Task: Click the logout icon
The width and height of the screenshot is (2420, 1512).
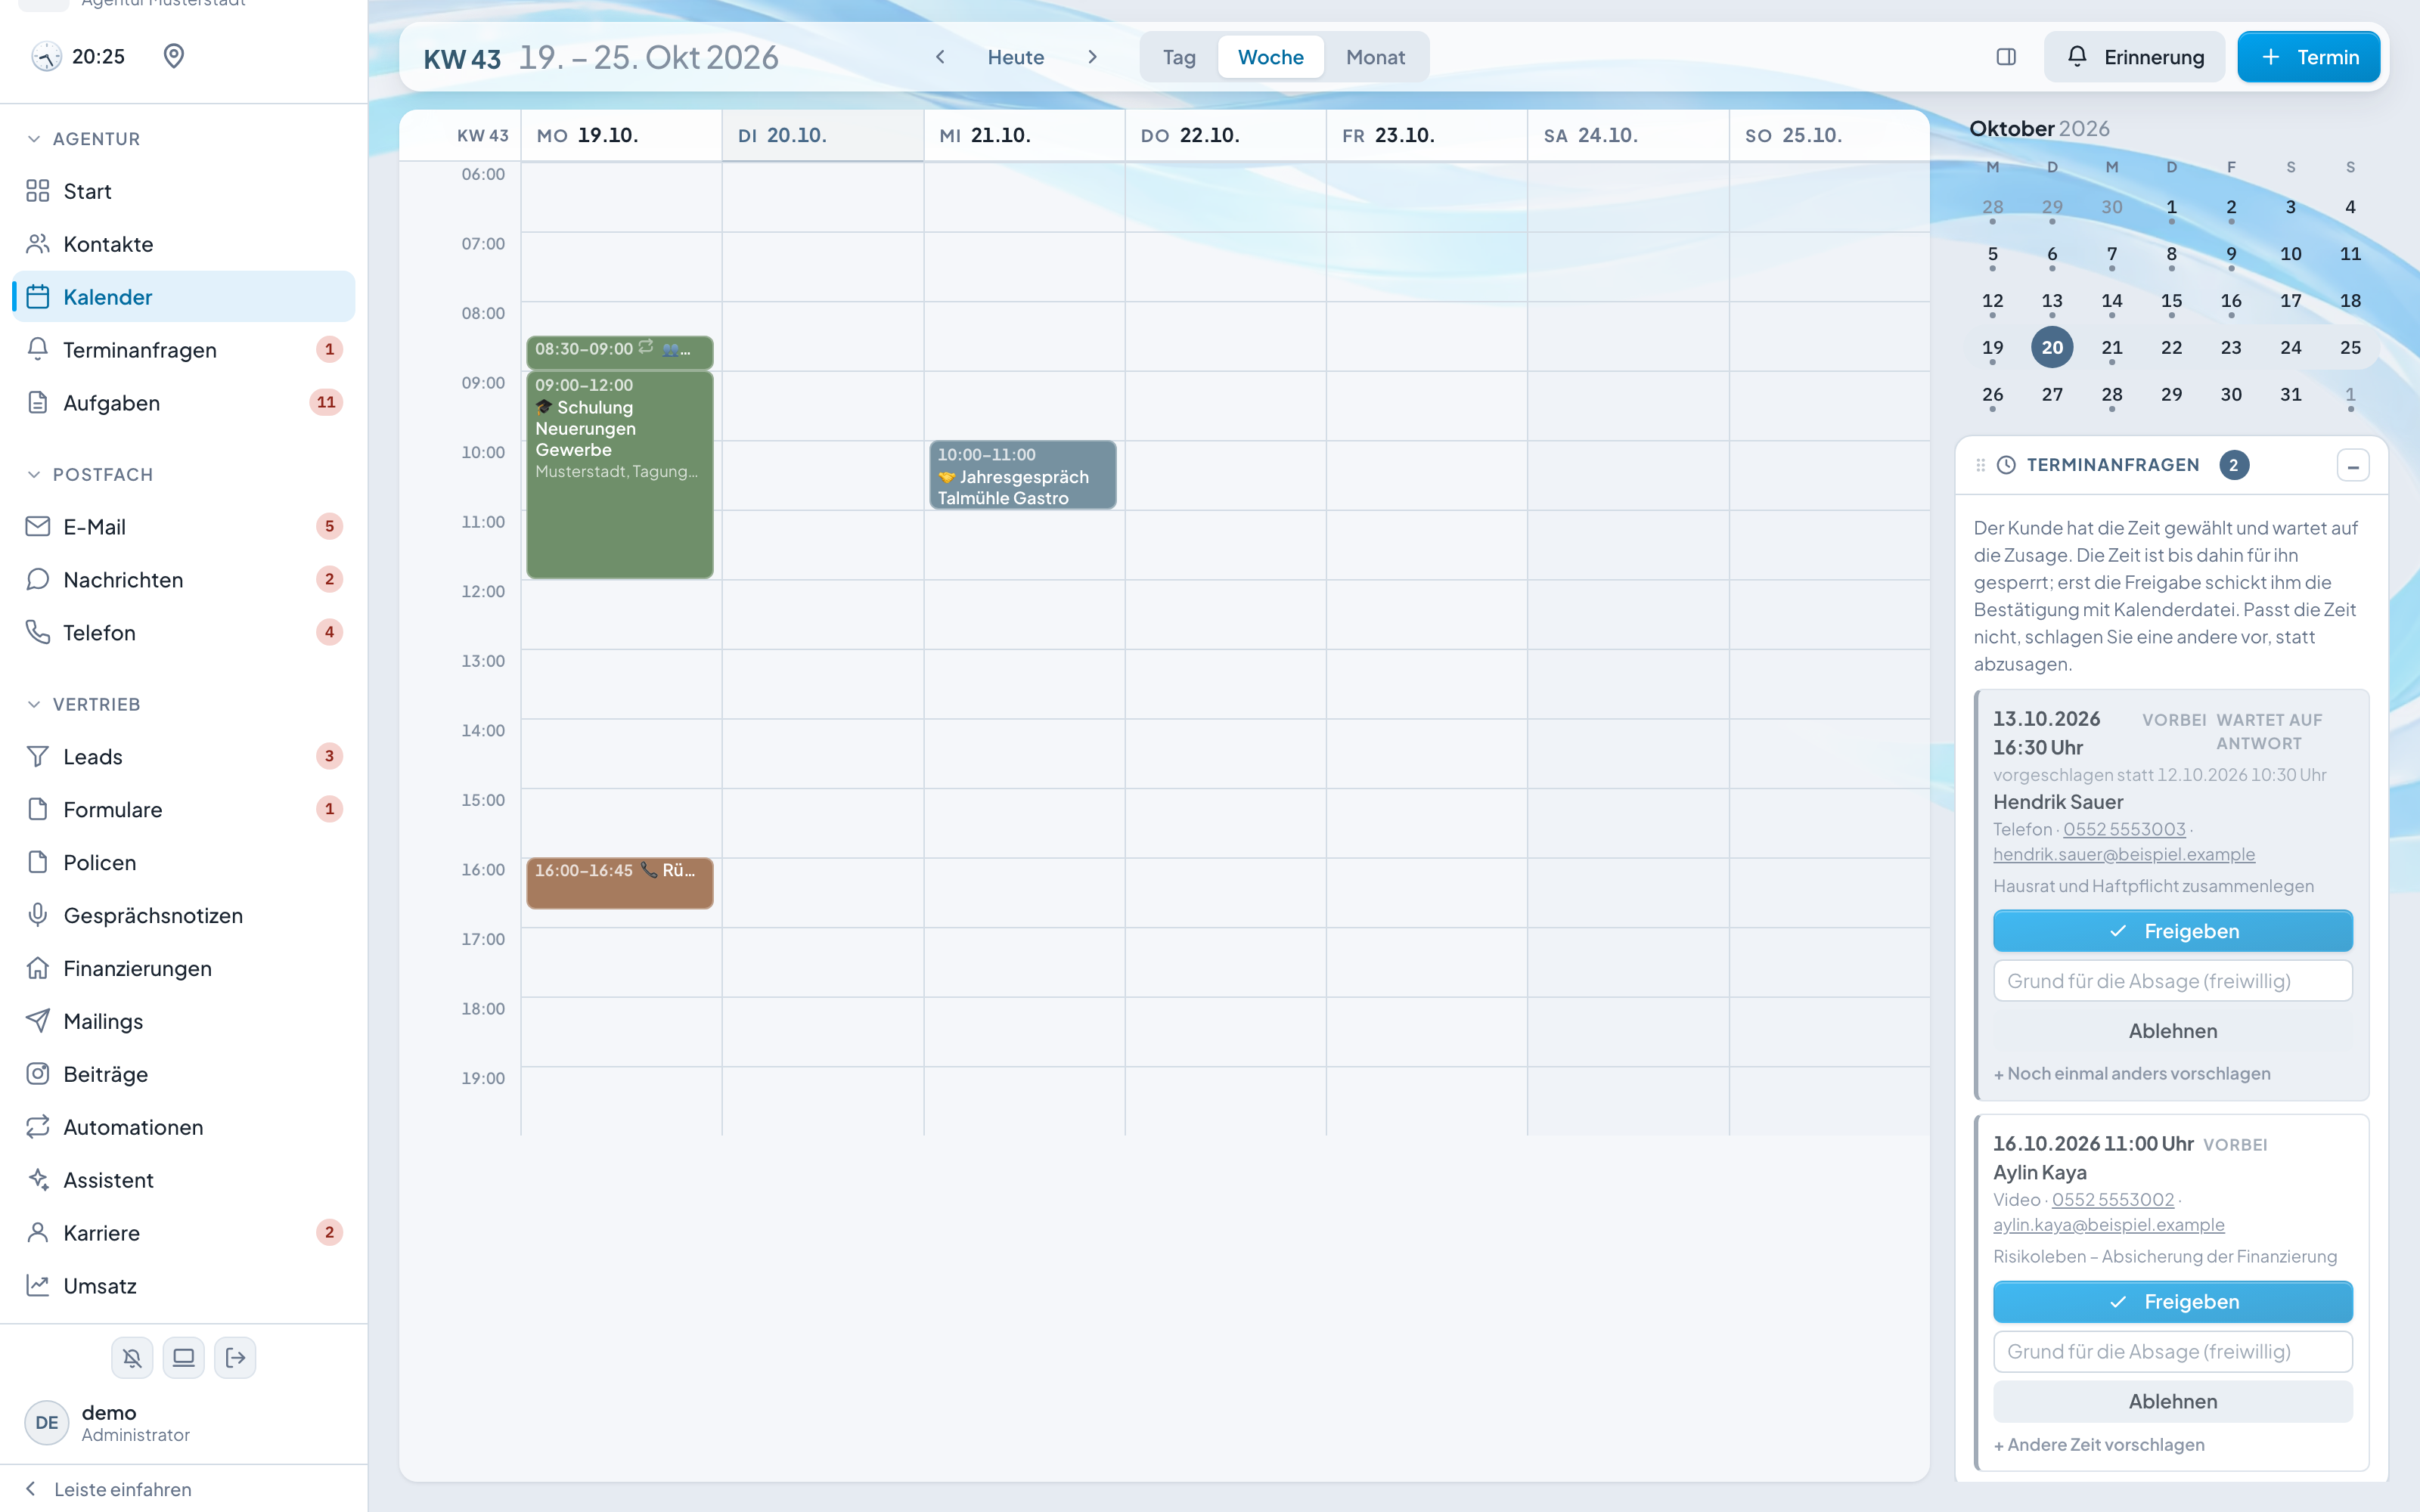Action: (235, 1357)
